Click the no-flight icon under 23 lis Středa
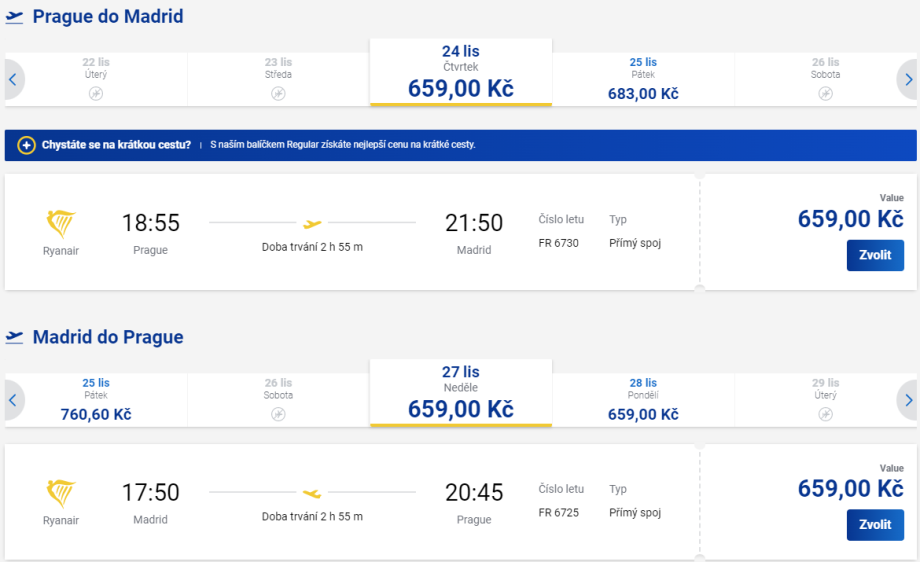Image resolution: width=920 pixels, height=562 pixels. point(278,94)
